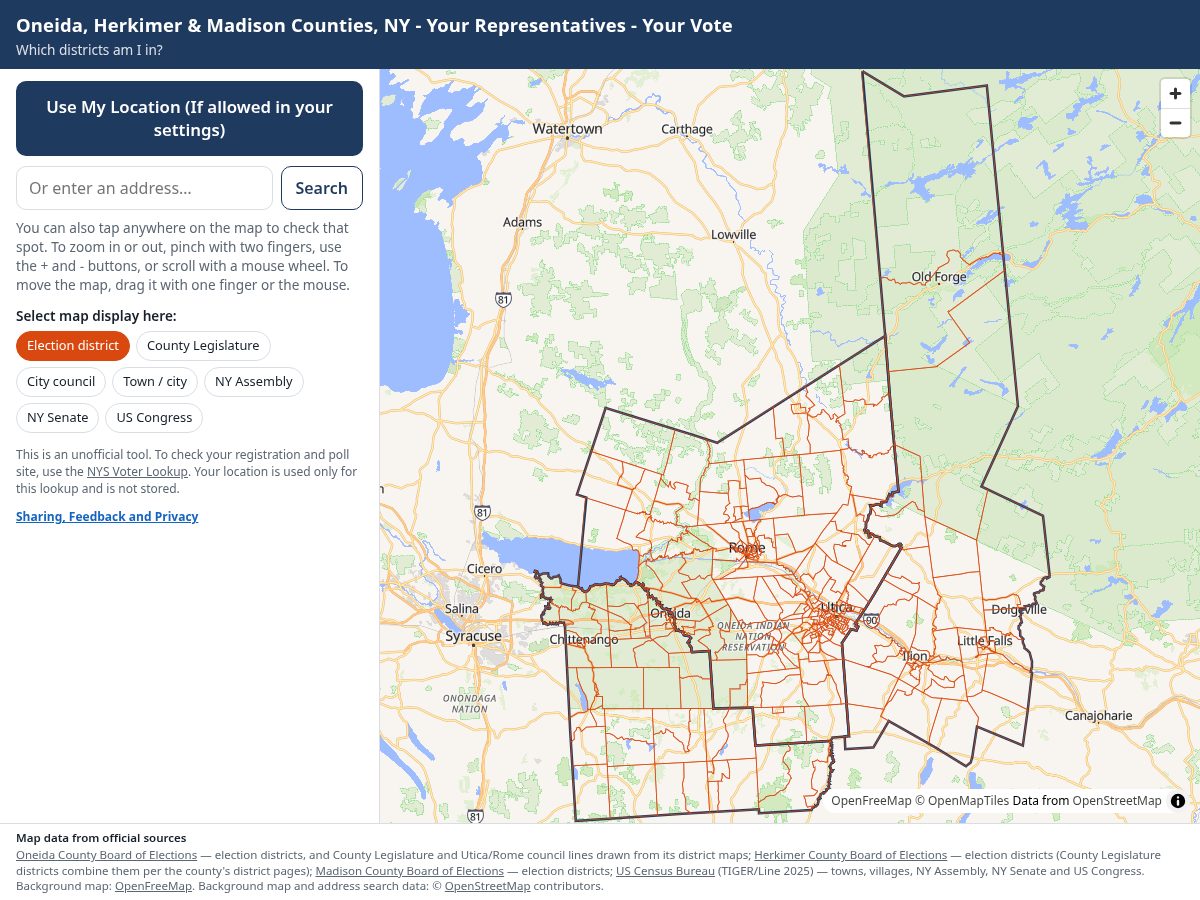
Task: Click Old Forge on the map
Action: click(x=939, y=277)
